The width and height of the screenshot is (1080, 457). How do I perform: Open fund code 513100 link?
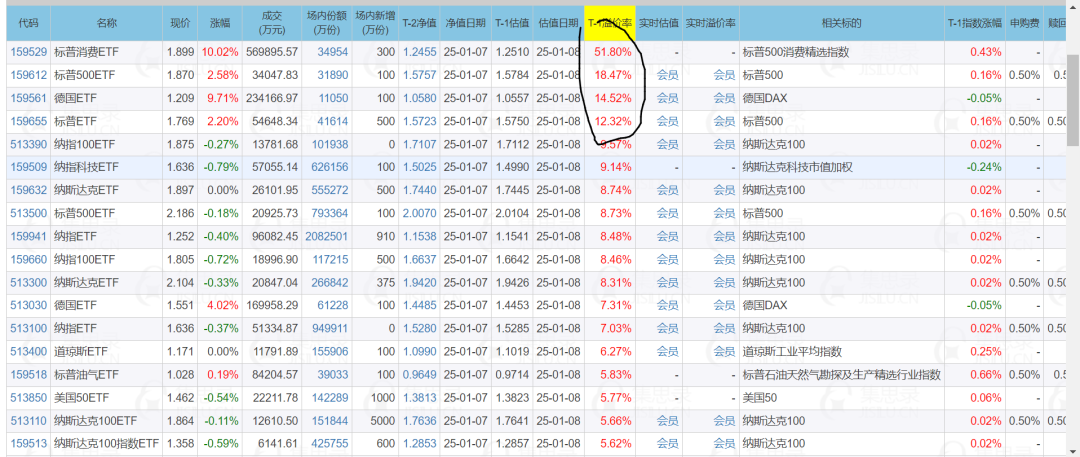point(28,328)
